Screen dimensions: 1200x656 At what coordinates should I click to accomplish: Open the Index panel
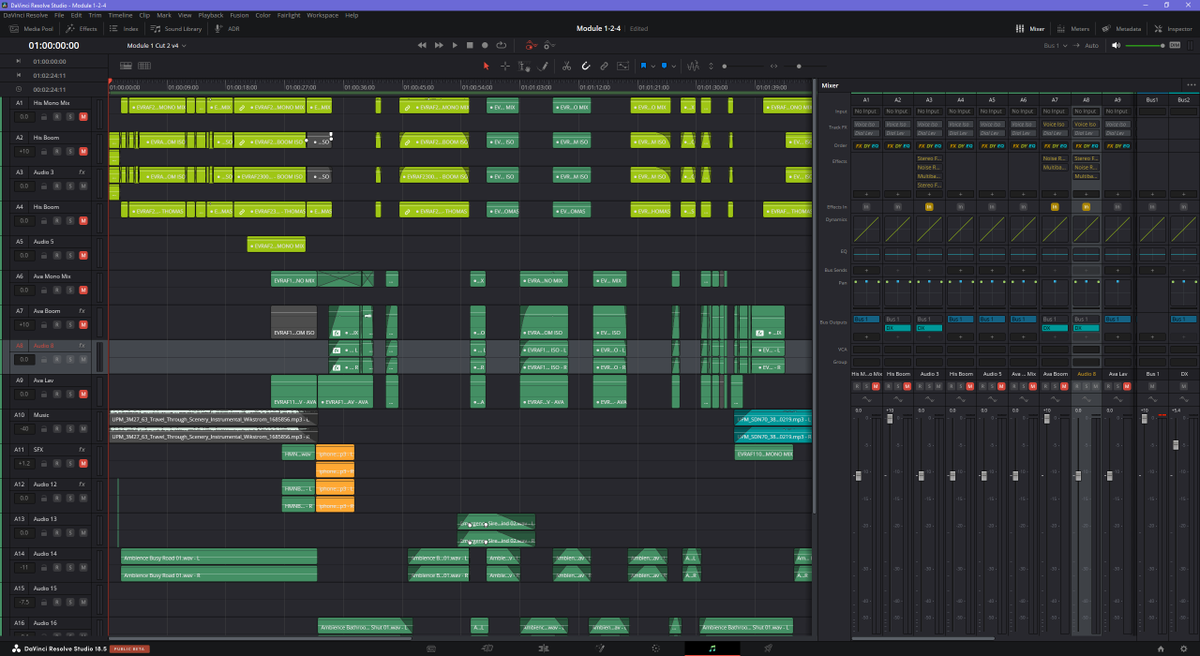click(x=125, y=29)
